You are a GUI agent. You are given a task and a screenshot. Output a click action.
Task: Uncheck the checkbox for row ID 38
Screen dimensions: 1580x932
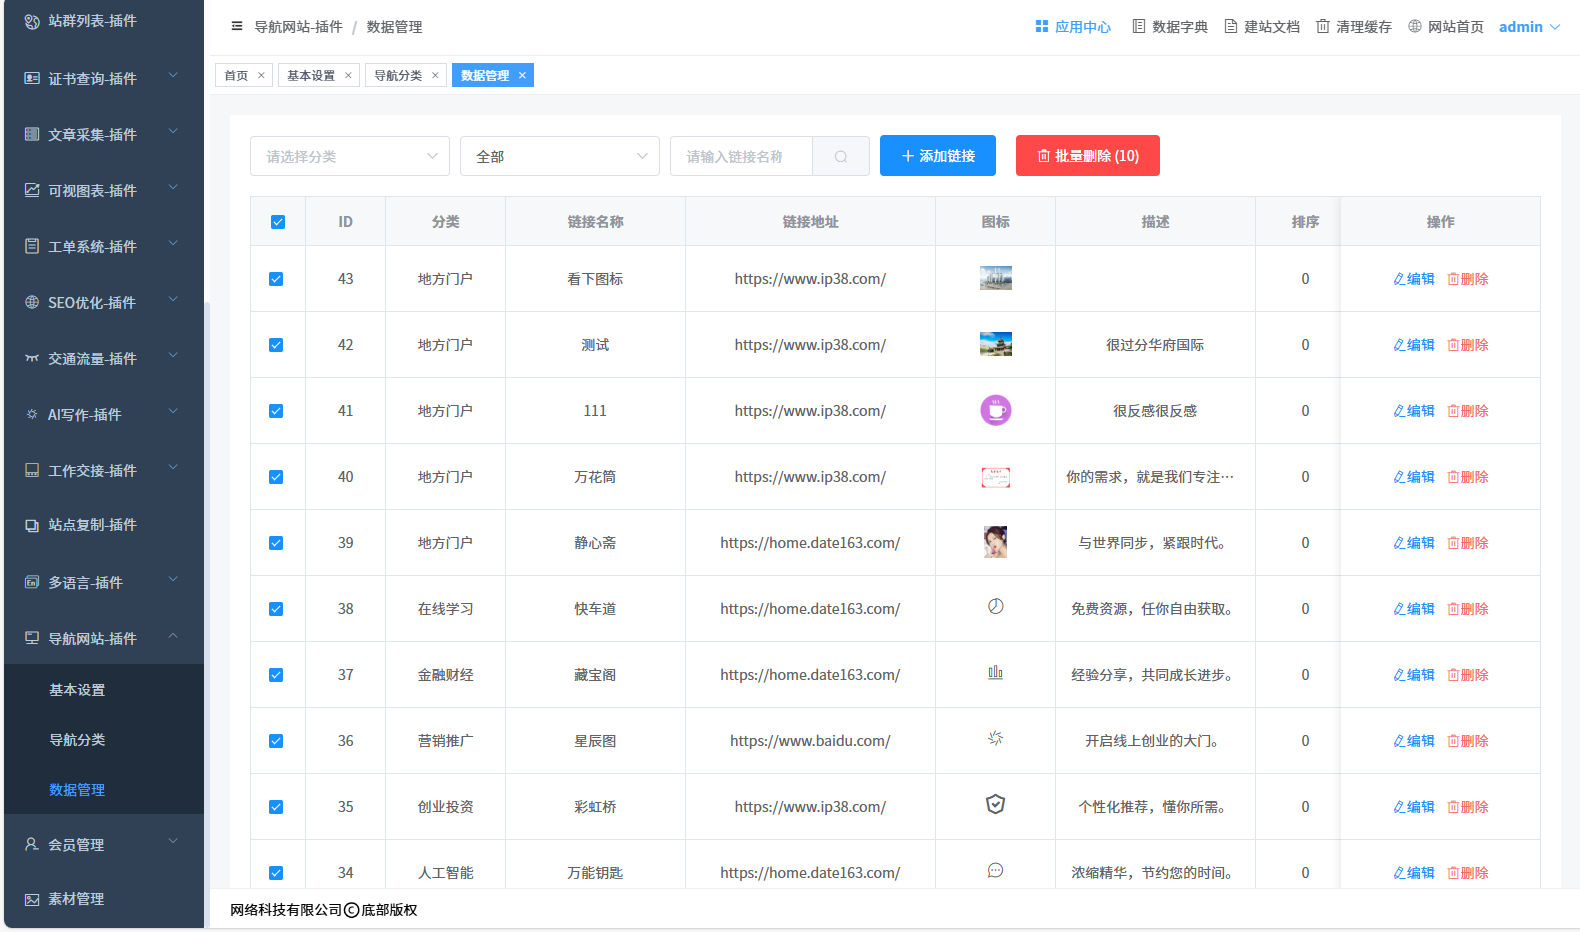coord(276,609)
